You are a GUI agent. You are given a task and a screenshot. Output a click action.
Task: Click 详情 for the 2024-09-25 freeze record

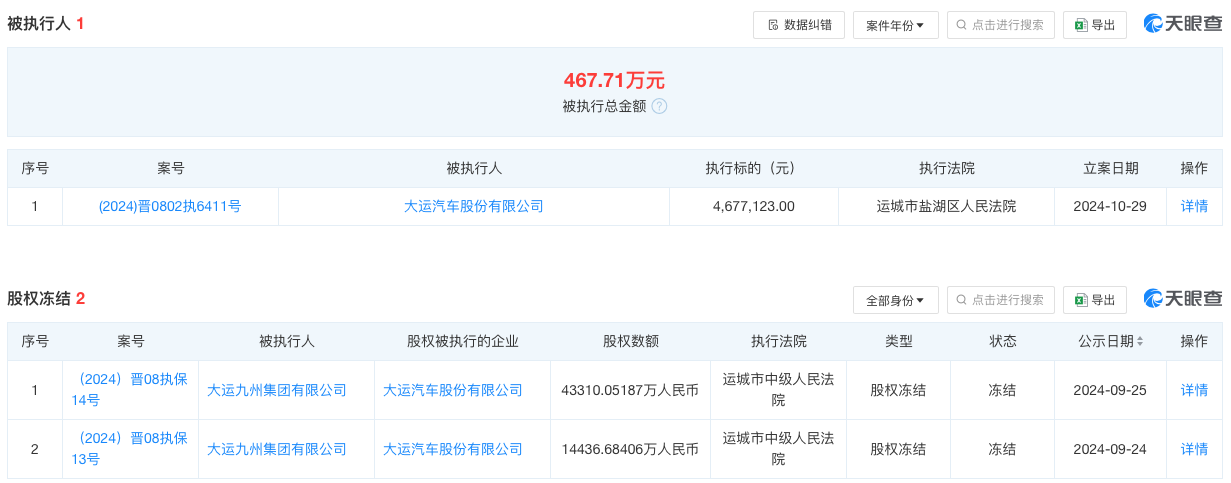tap(1194, 390)
